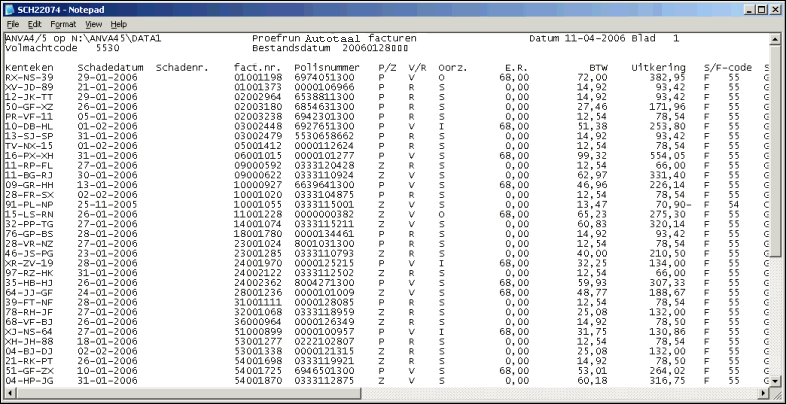The image size is (787, 404).
Task: Open the View menu
Action: tap(93, 23)
